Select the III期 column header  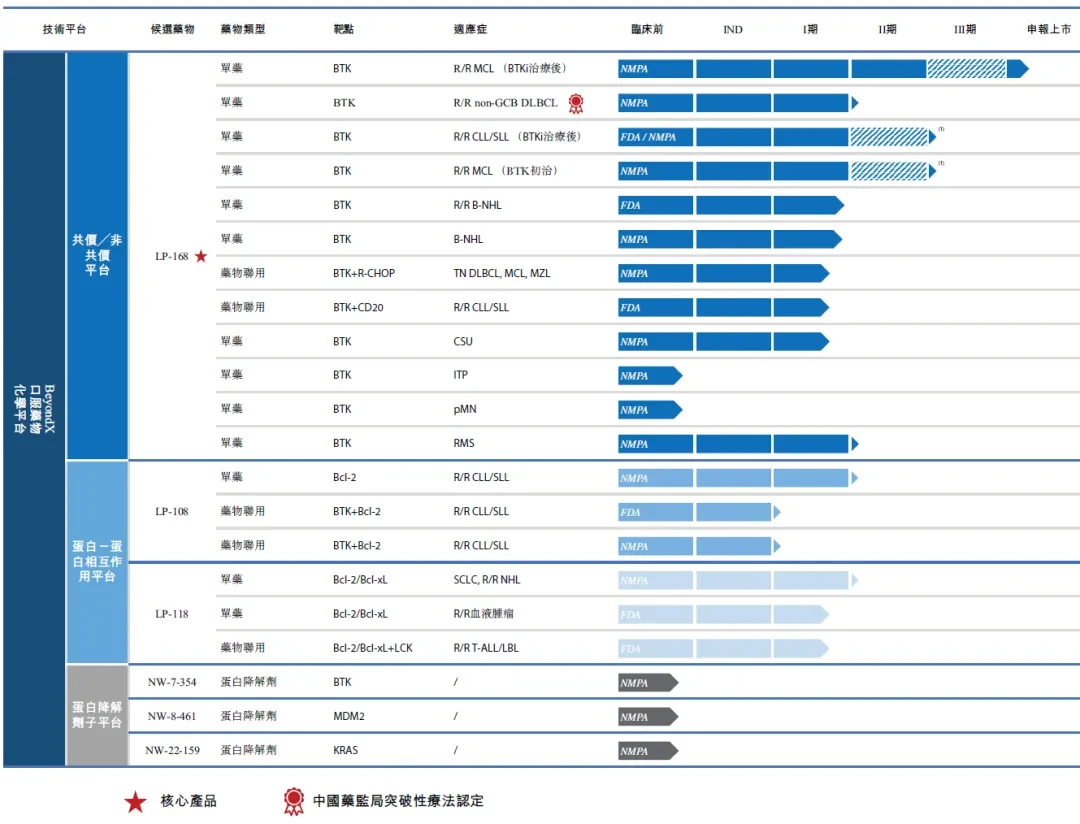pos(964,29)
